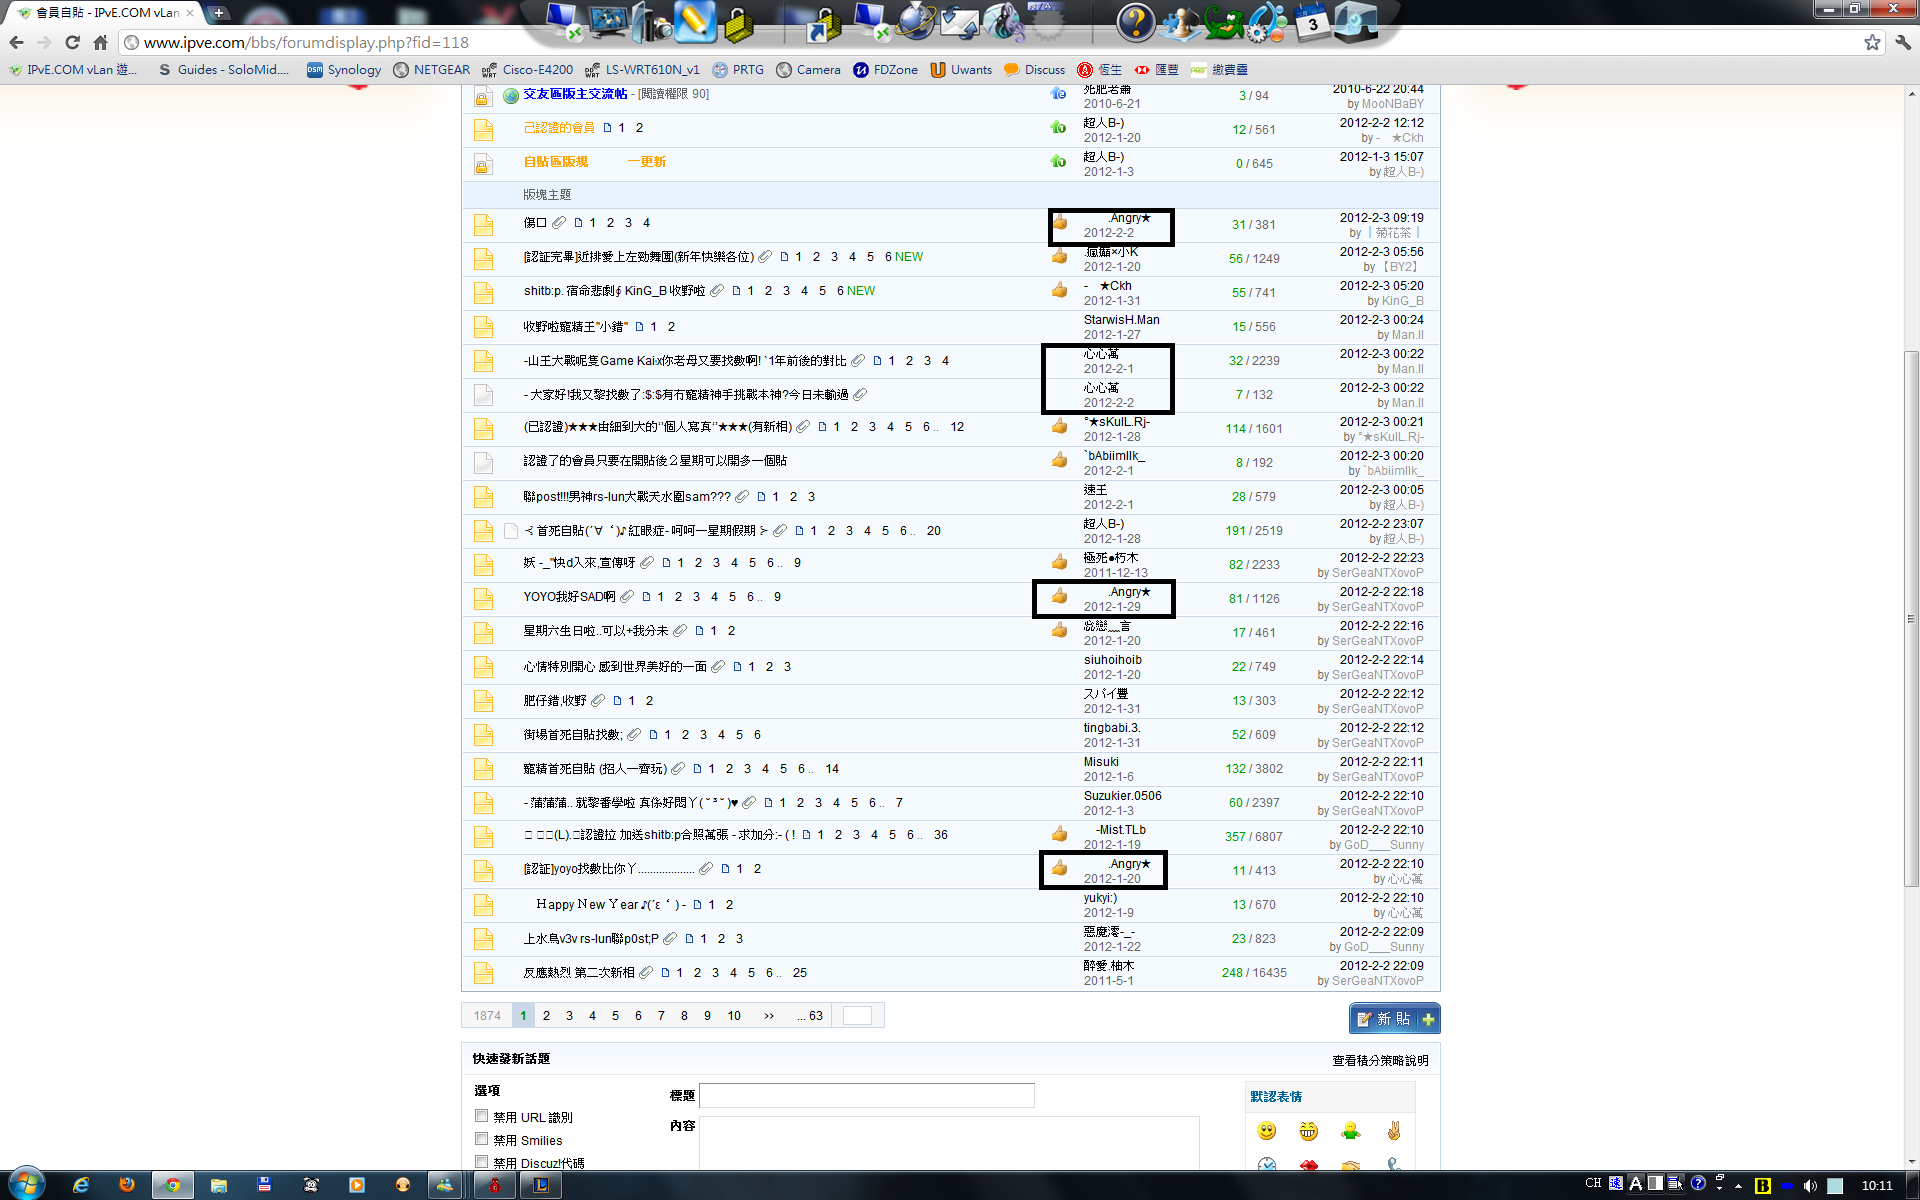Jump to last page 63 link
The width and height of the screenshot is (1920, 1200).
pyautogui.click(x=815, y=1016)
